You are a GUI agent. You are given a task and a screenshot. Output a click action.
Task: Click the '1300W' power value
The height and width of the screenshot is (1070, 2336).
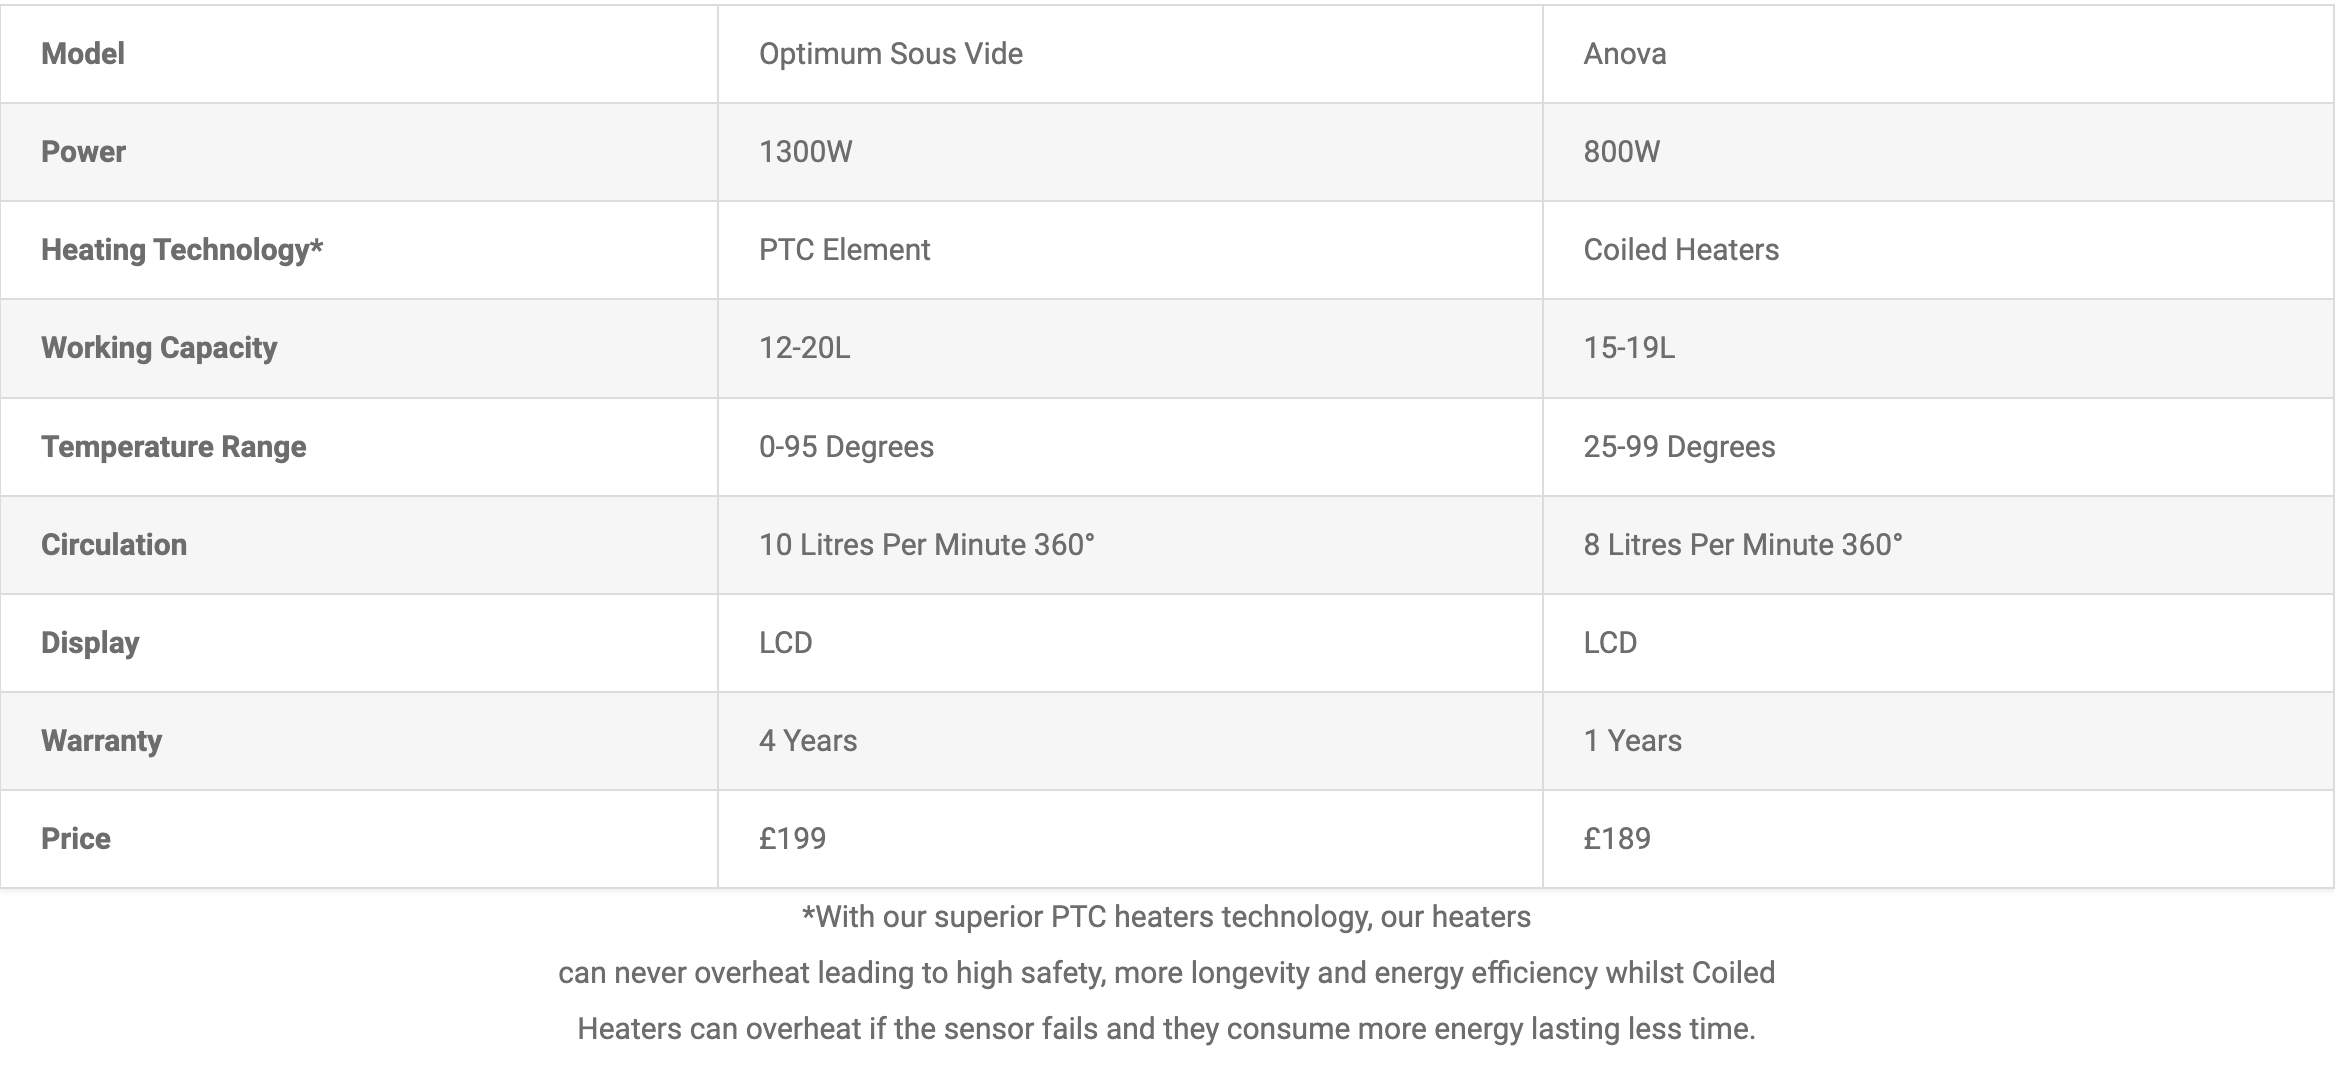click(805, 152)
